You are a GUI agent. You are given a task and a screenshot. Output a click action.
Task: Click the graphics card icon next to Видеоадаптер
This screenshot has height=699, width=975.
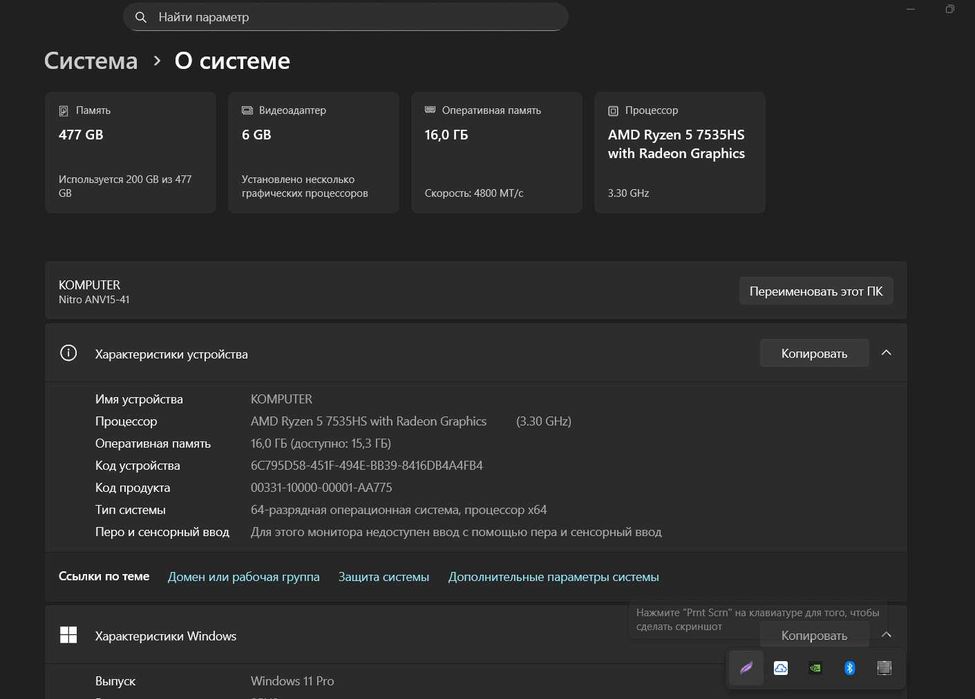[x=247, y=110]
